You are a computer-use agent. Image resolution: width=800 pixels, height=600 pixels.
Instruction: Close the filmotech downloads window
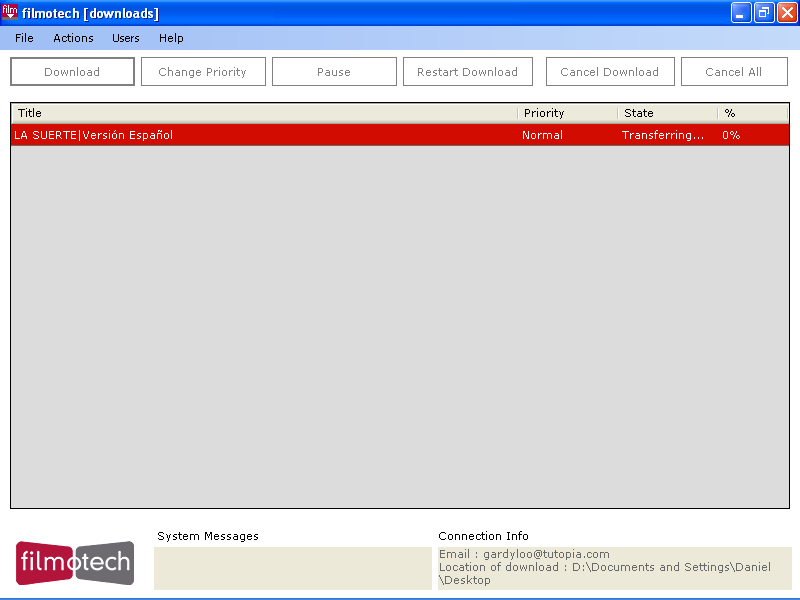click(787, 13)
